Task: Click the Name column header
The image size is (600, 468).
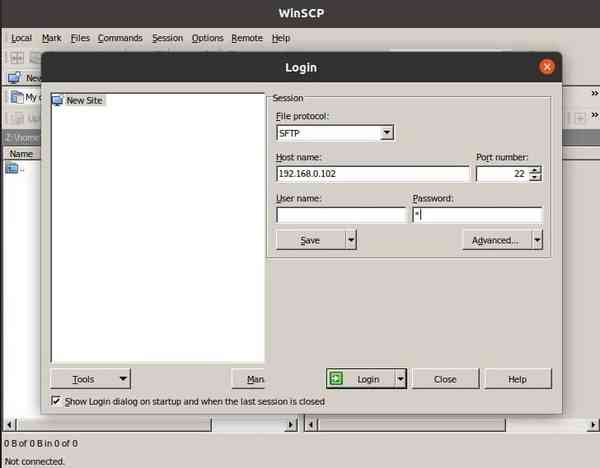Action: pyautogui.click(x=21, y=154)
